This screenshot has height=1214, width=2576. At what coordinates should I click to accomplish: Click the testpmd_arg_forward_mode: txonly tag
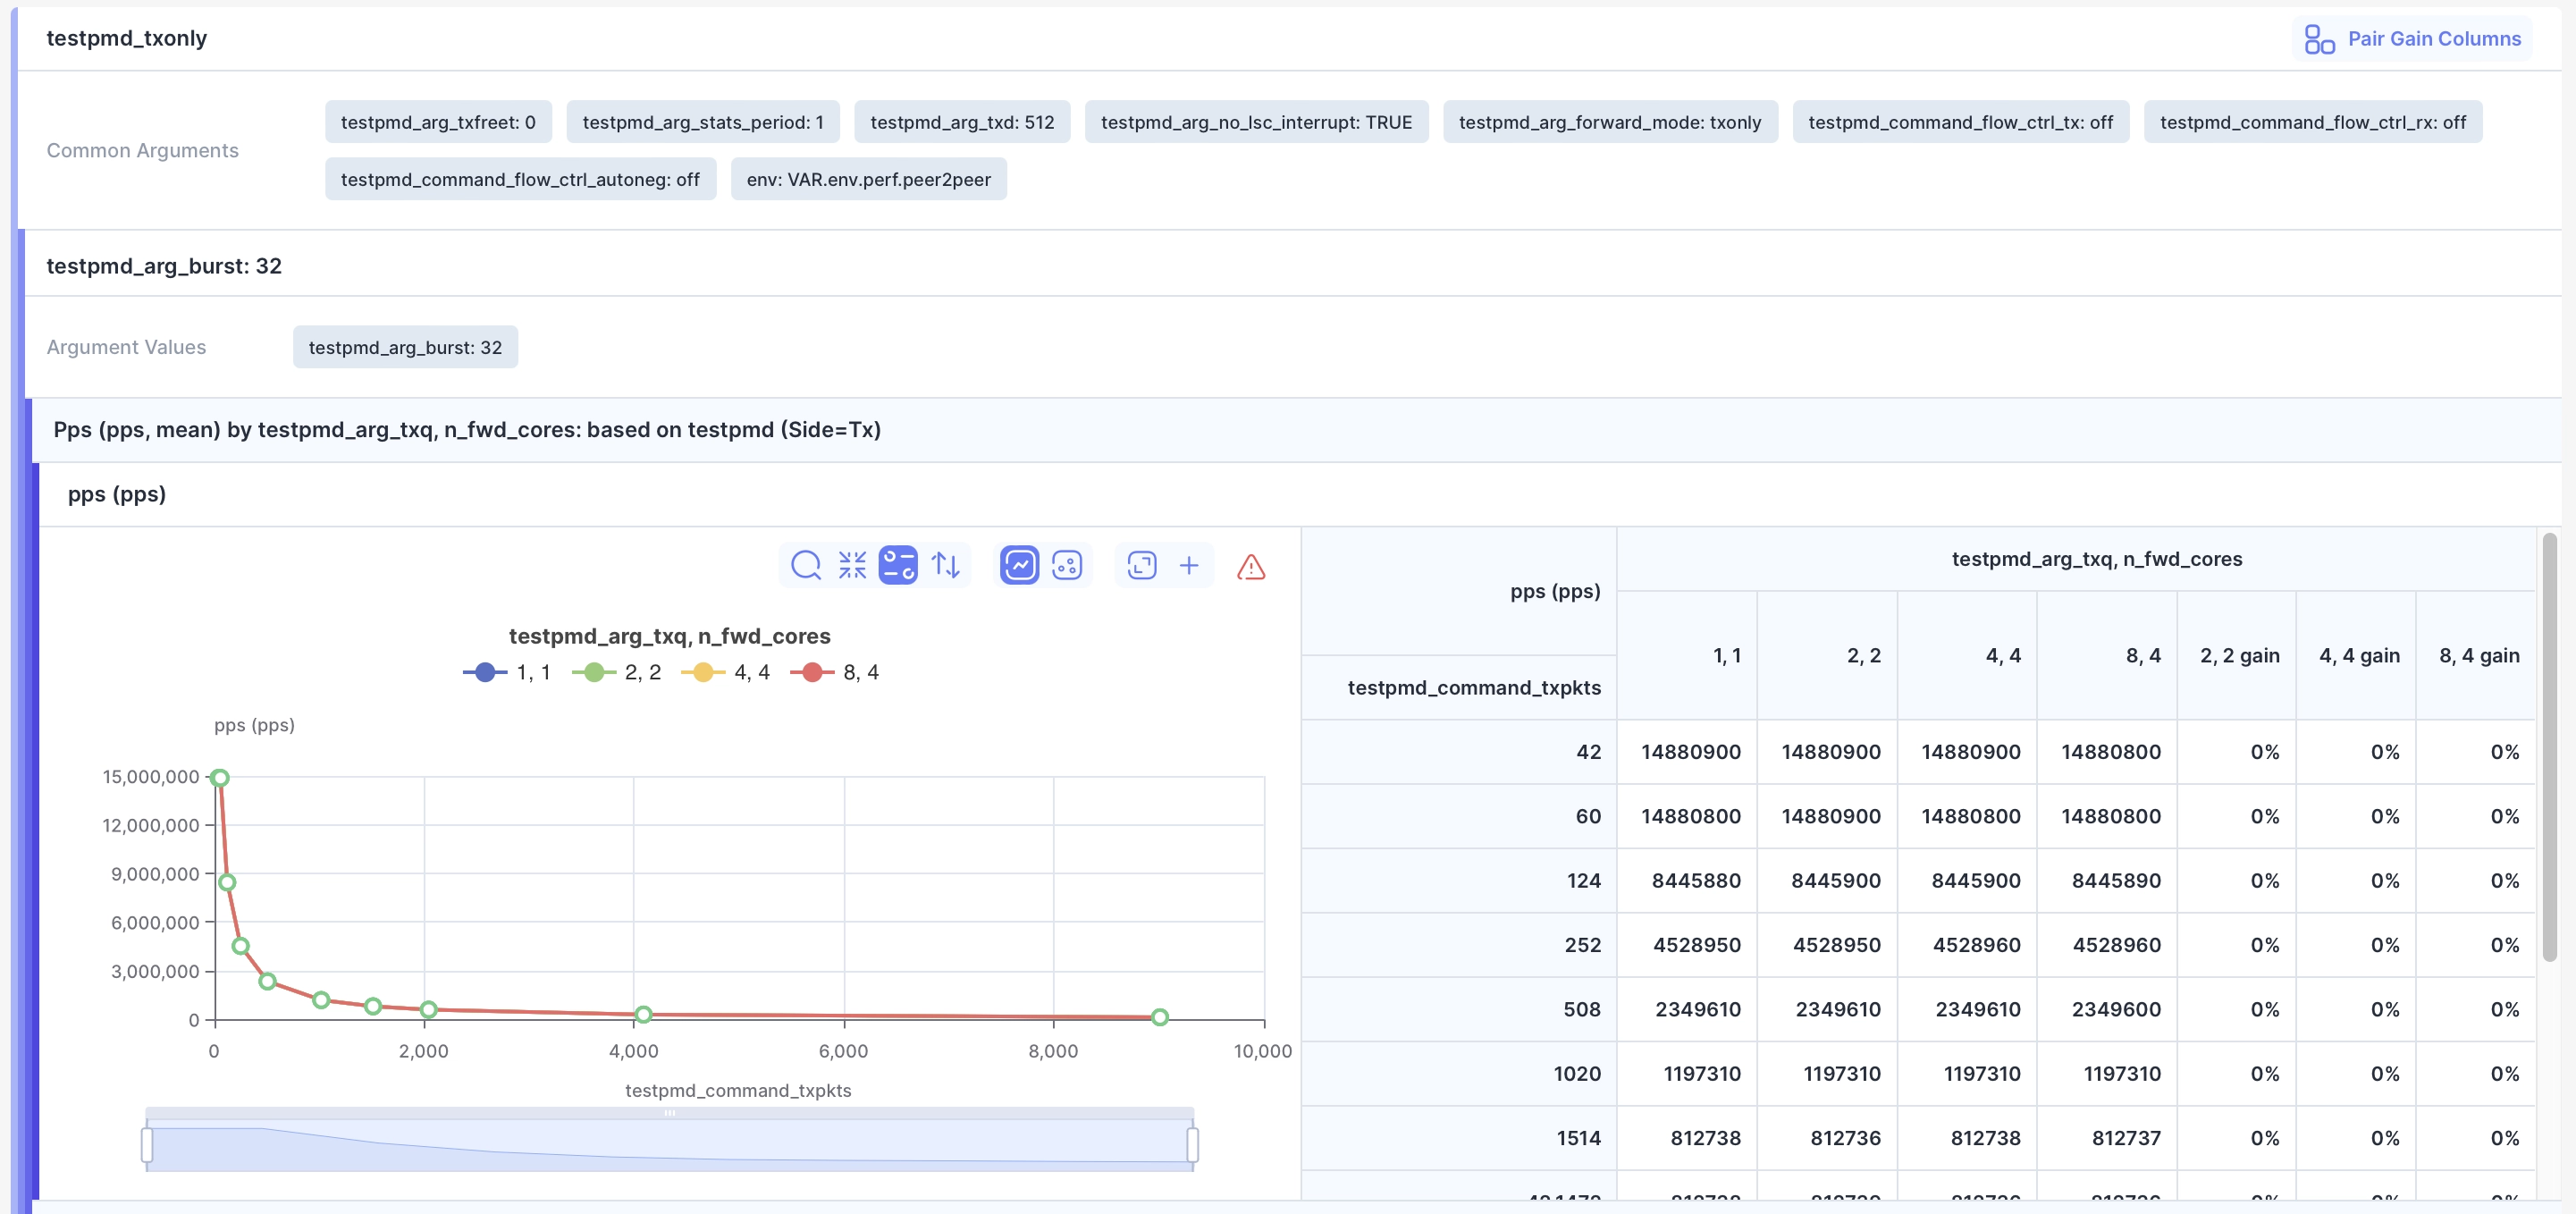click(1609, 122)
